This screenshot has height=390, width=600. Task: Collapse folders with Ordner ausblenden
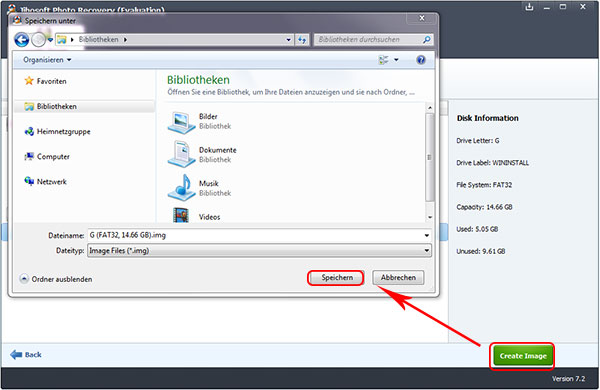56,279
